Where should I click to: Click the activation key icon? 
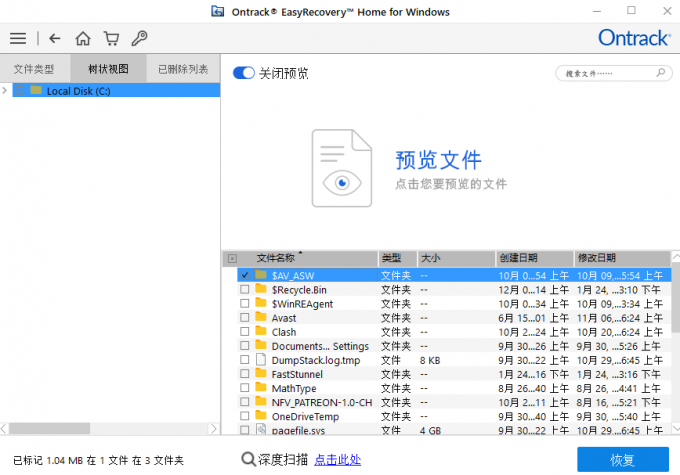pos(139,39)
